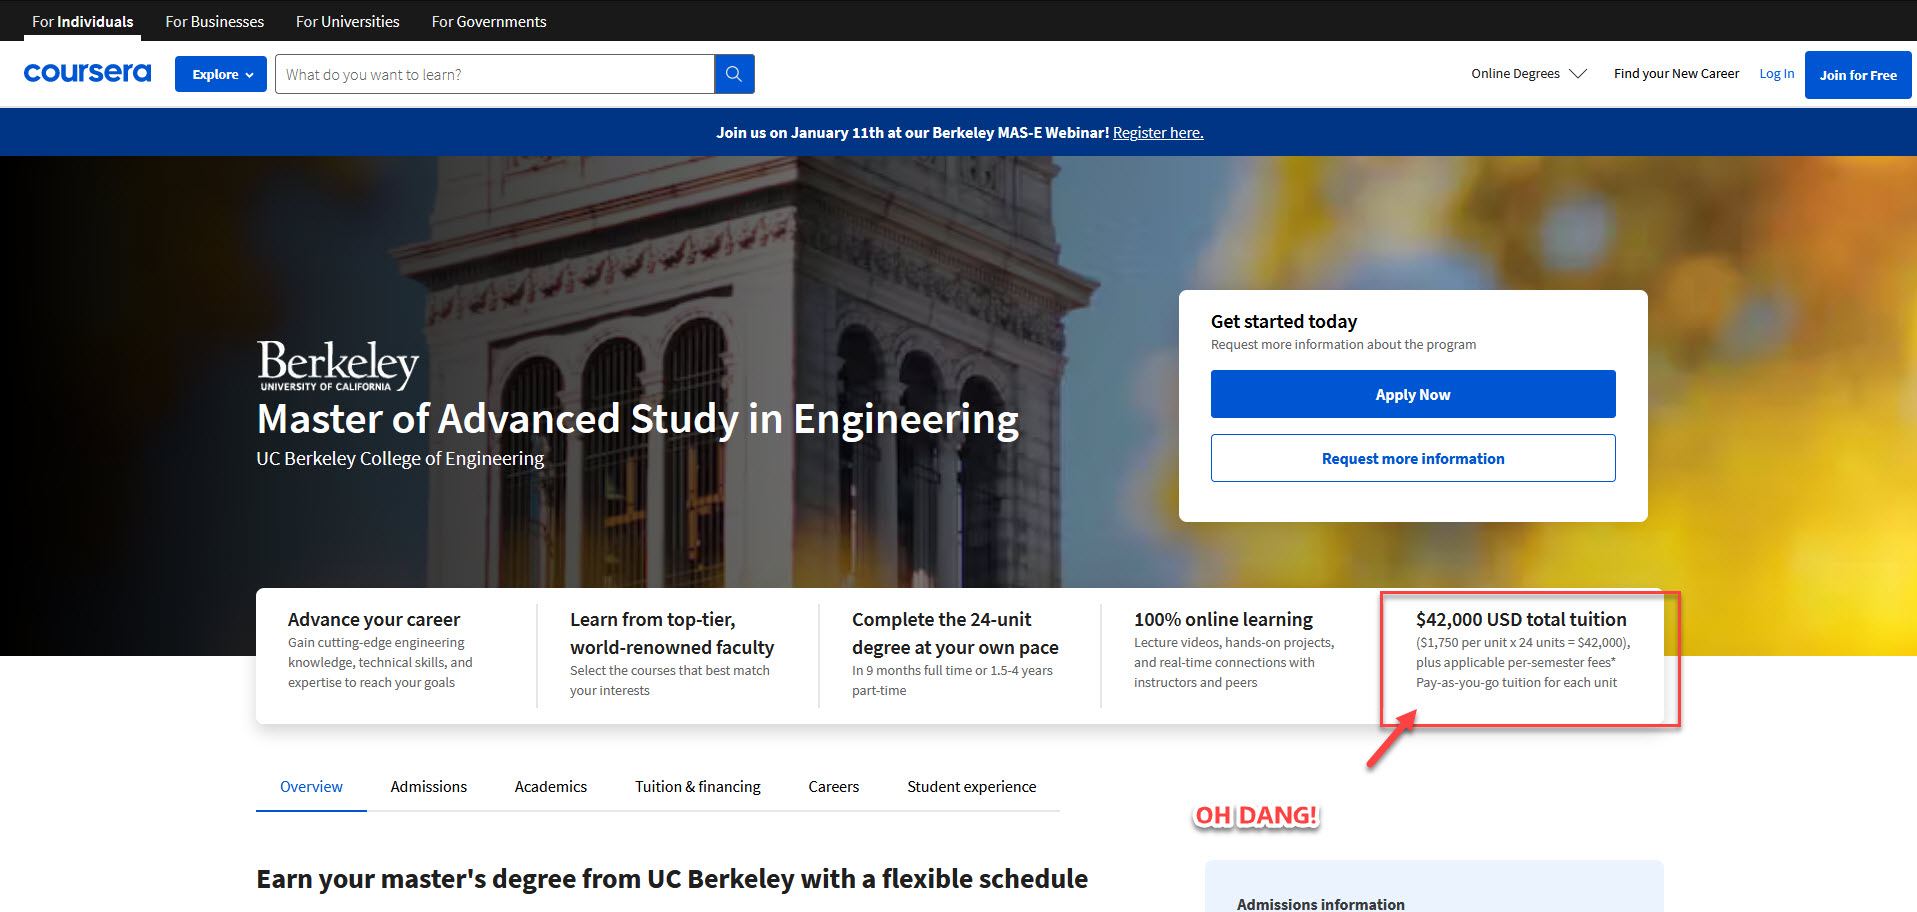Click the 'Get started today' heading

(x=1284, y=322)
